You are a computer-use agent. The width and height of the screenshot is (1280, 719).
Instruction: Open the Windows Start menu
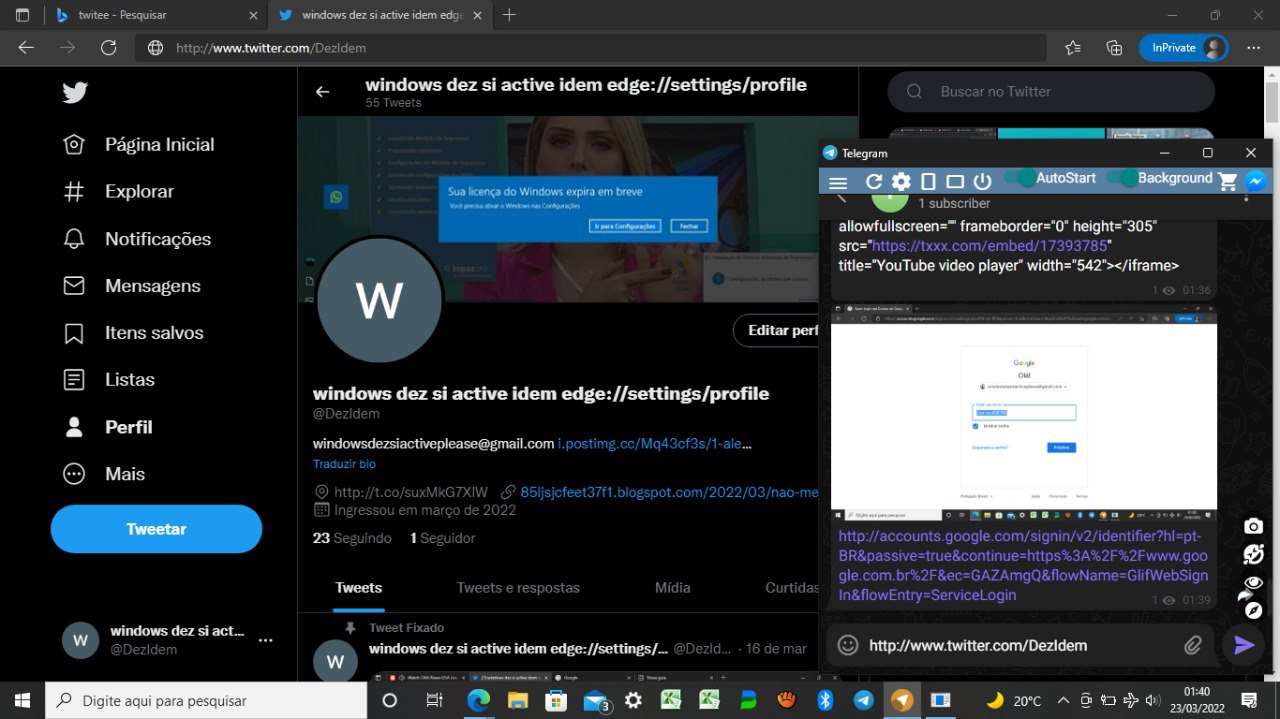22,700
